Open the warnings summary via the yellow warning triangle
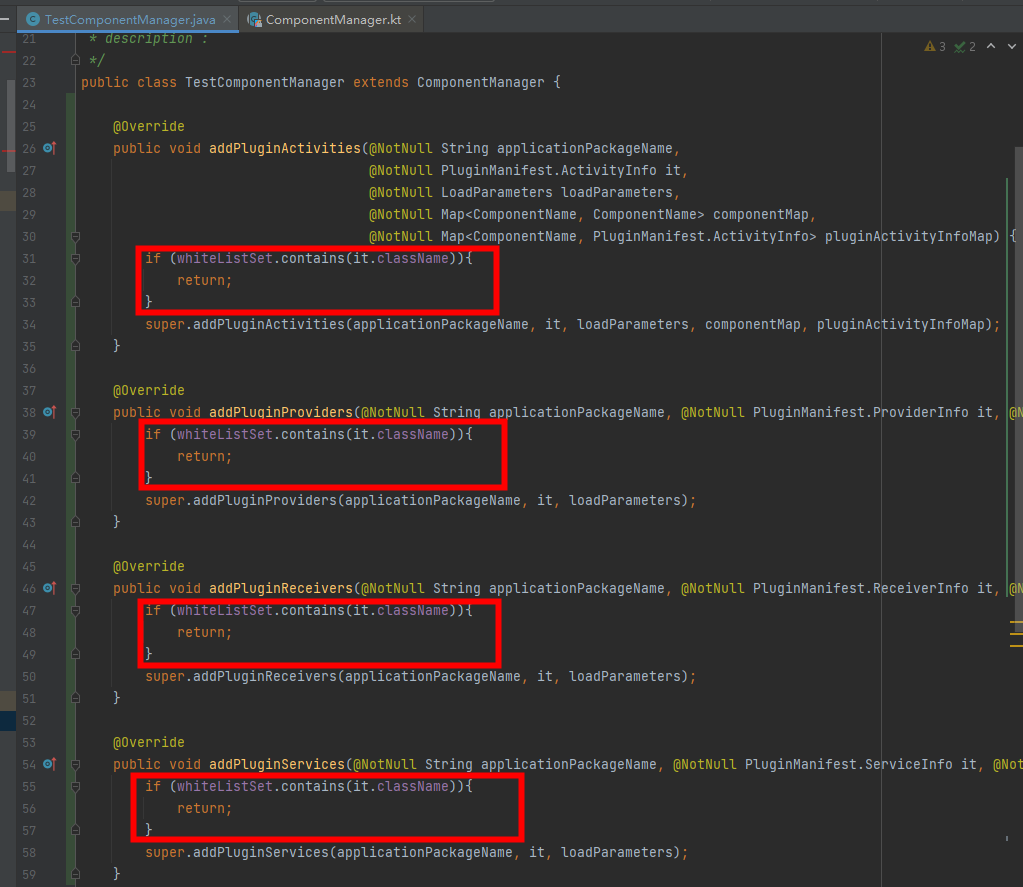The height and width of the screenshot is (887, 1023). (928, 46)
